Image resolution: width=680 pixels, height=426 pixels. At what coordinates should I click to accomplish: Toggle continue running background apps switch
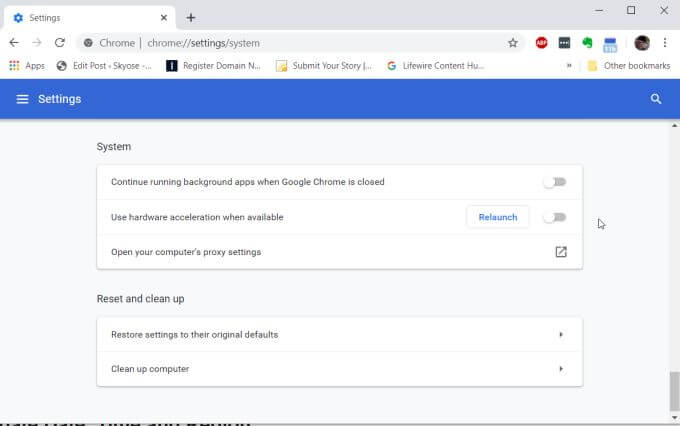(554, 182)
